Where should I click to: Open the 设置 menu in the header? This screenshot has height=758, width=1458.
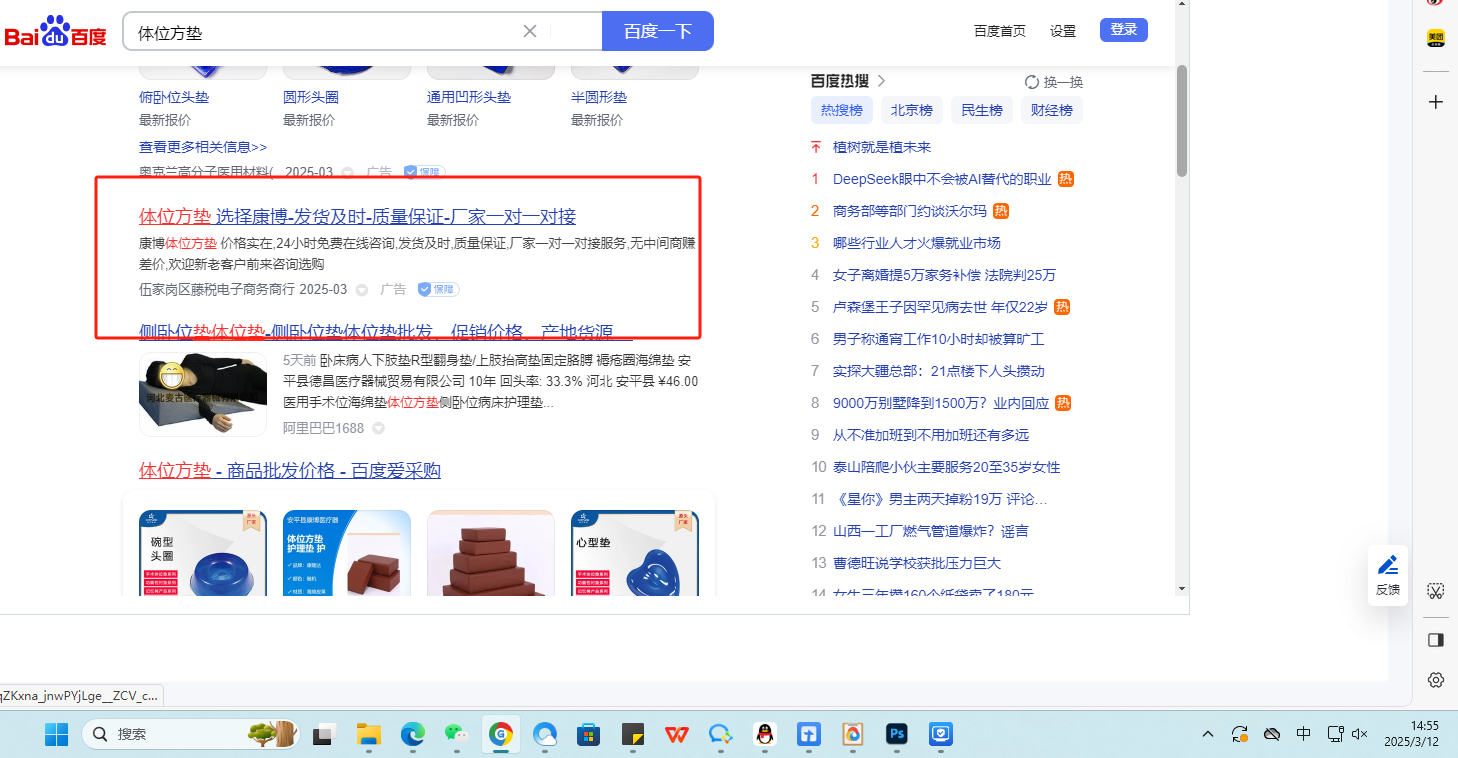point(1063,31)
